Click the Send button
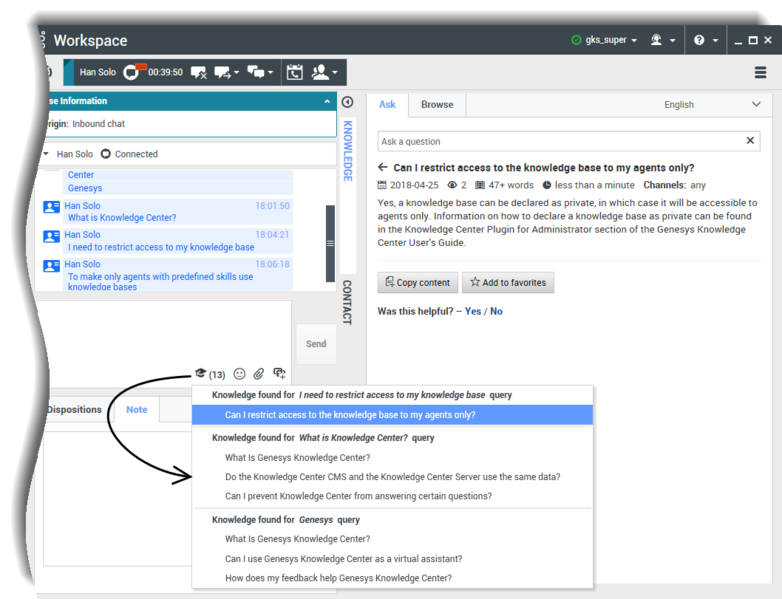The image size is (782, 599). tap(316, 344)
